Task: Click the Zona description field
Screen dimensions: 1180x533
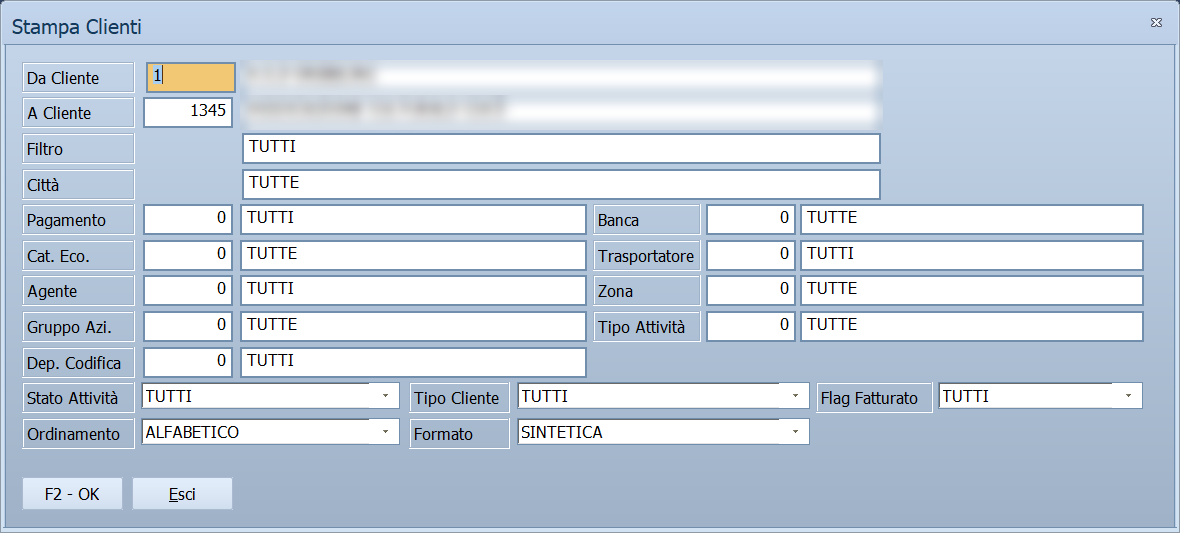Action: [x=972, y=290]
